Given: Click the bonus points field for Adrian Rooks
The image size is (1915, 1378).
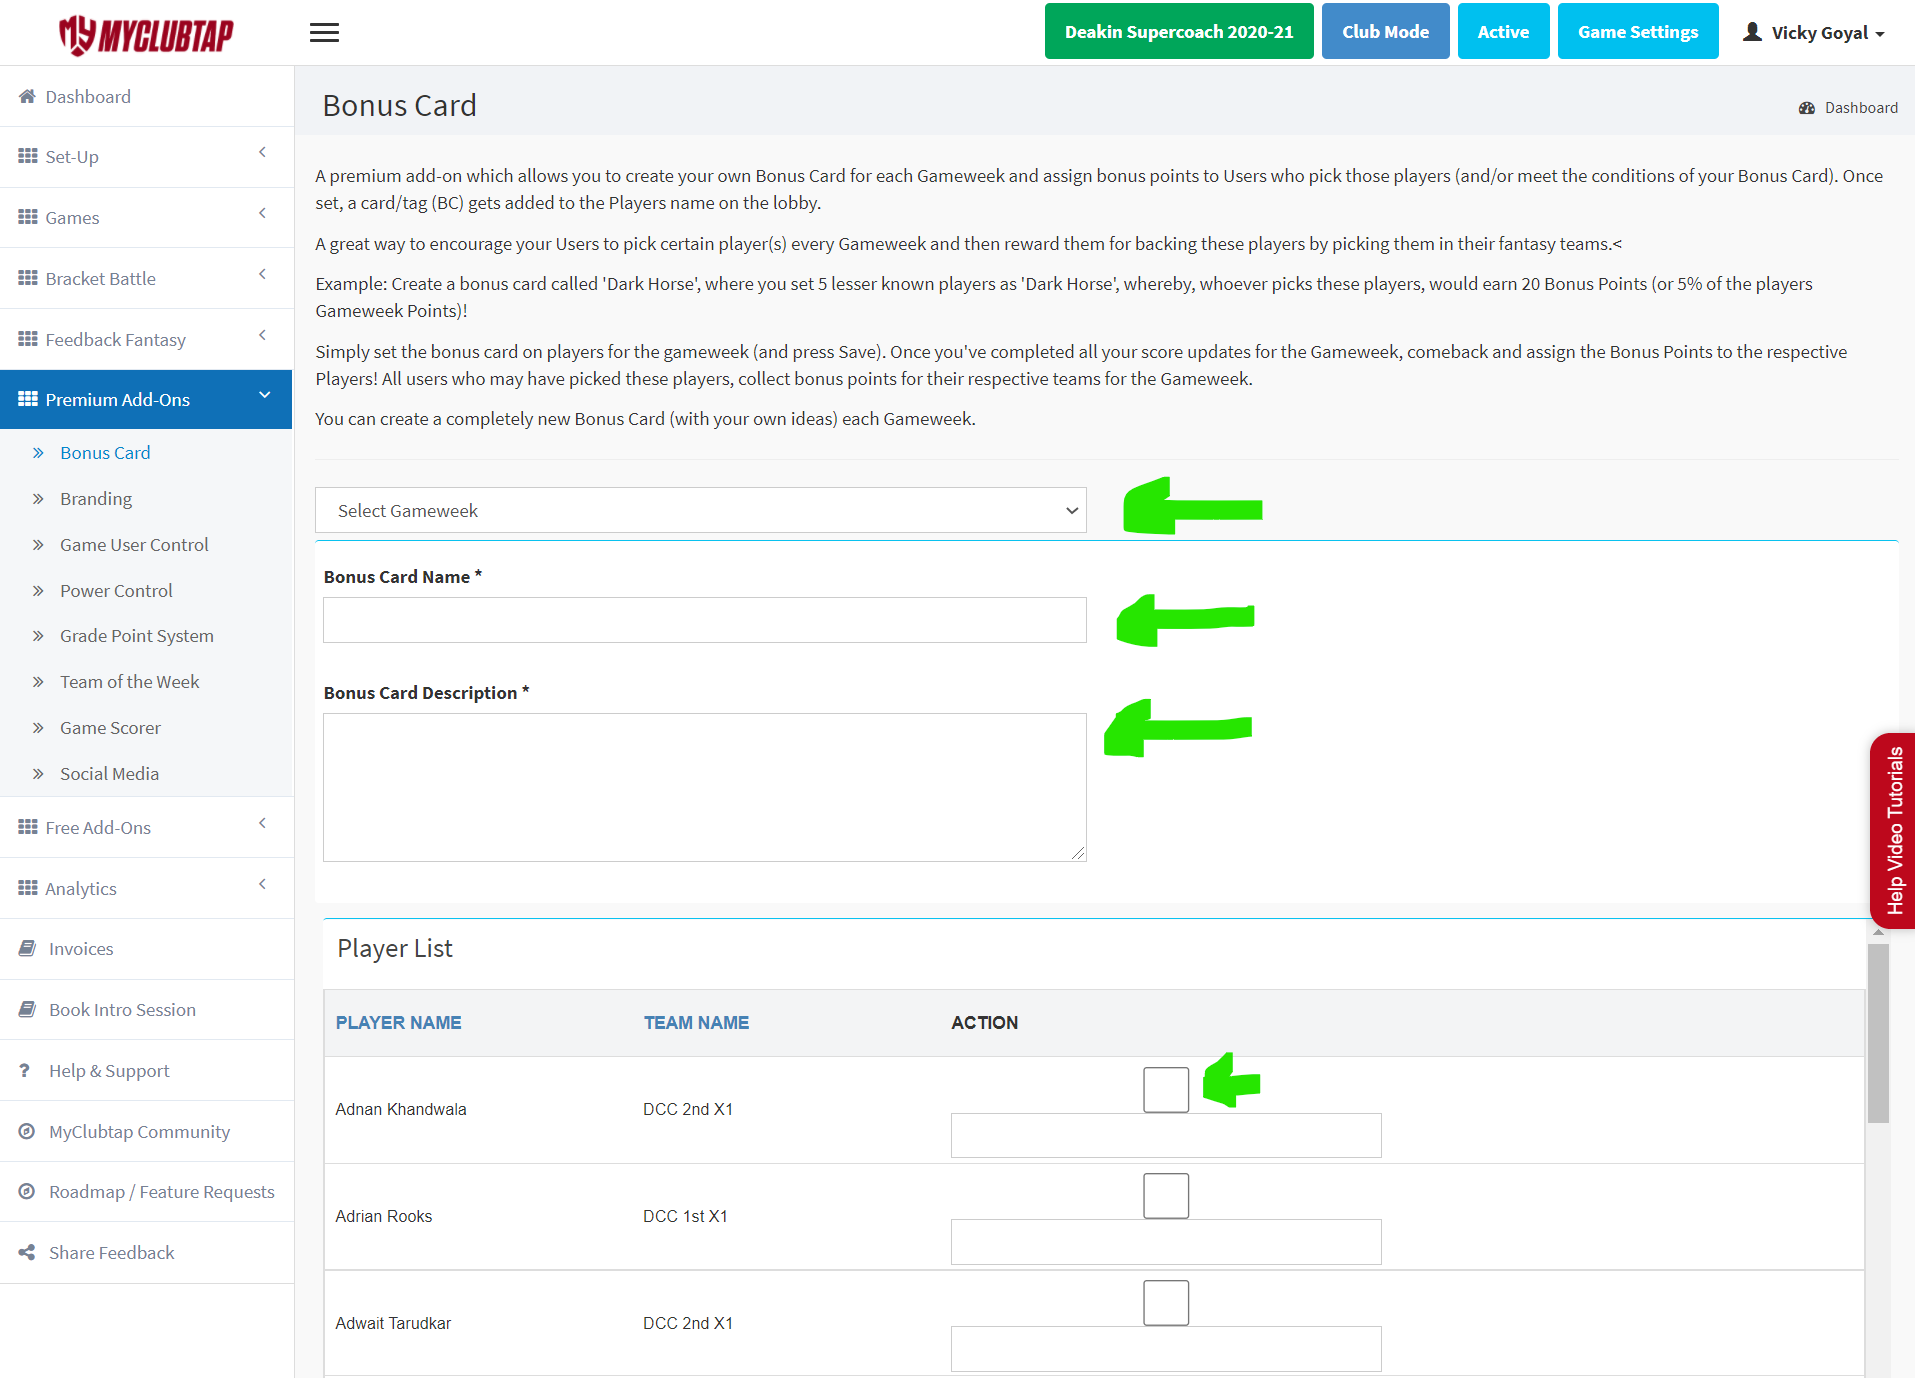Looking at the screenshot, I should 1166,1242.
